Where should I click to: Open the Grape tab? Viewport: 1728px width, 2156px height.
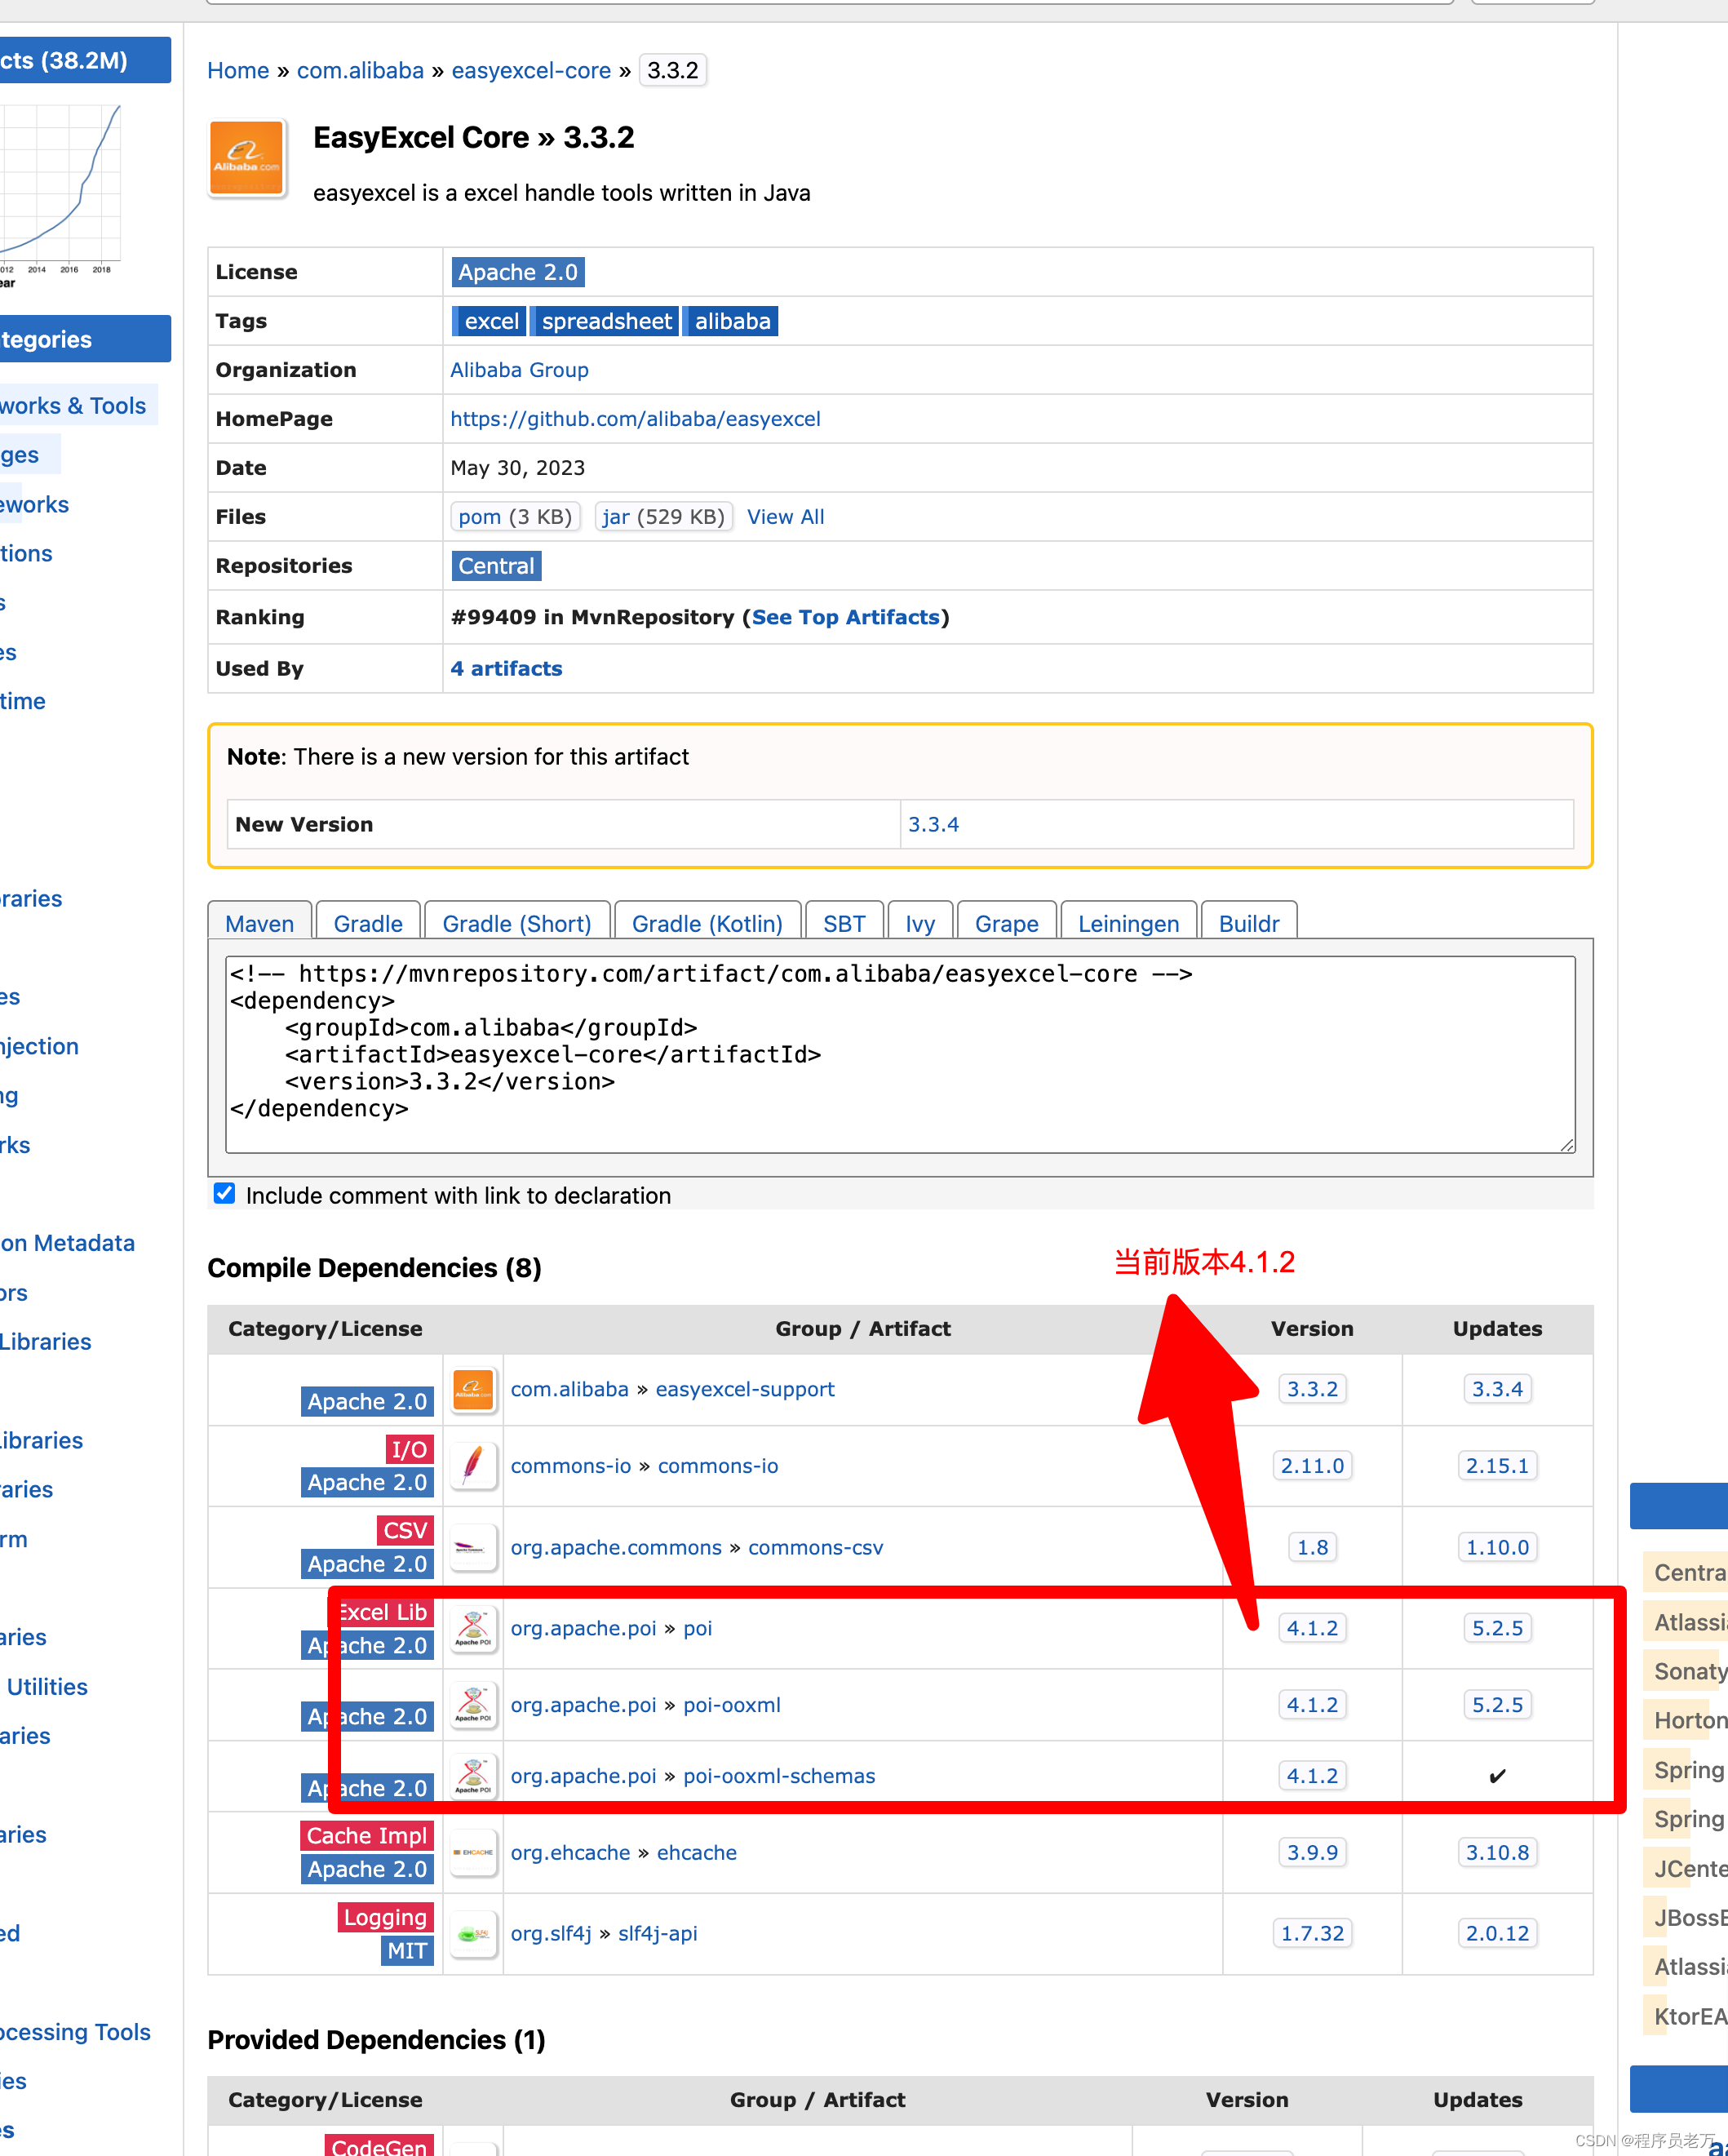[x=1006, y=922]
